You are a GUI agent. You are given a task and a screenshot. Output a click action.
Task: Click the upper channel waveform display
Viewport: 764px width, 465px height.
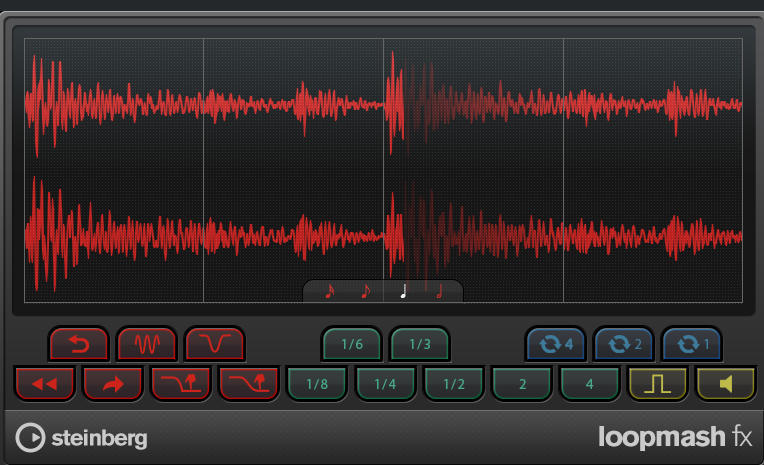coord(383,104)
